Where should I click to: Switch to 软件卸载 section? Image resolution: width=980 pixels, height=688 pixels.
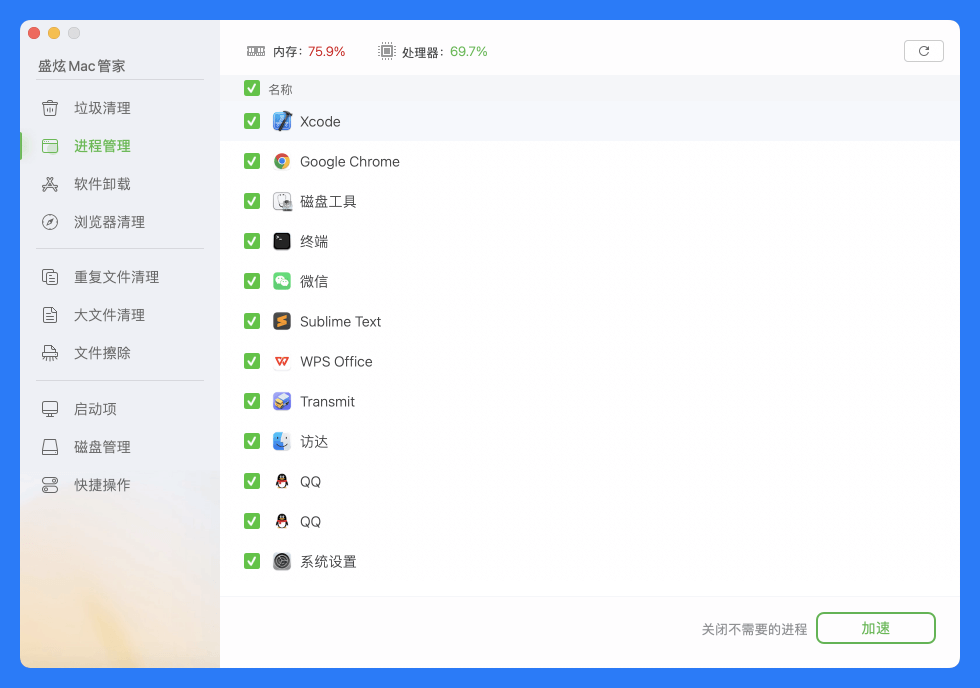click(x=102, y=184)
